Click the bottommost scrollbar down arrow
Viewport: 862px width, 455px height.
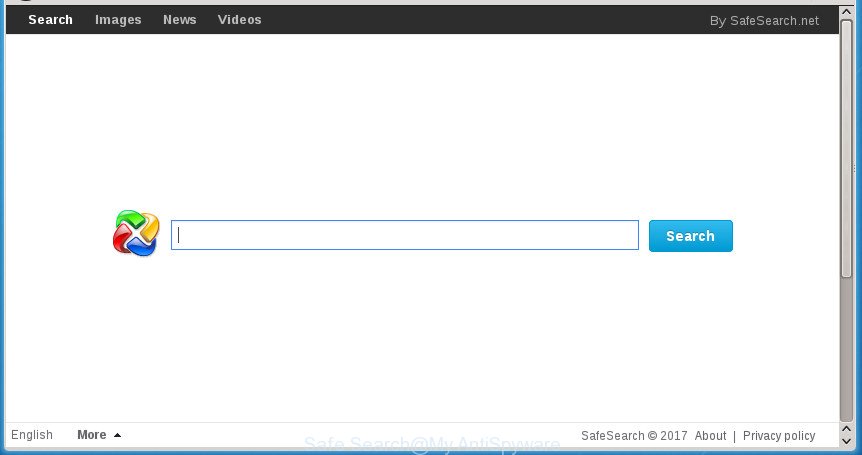(x=847, y=440)
